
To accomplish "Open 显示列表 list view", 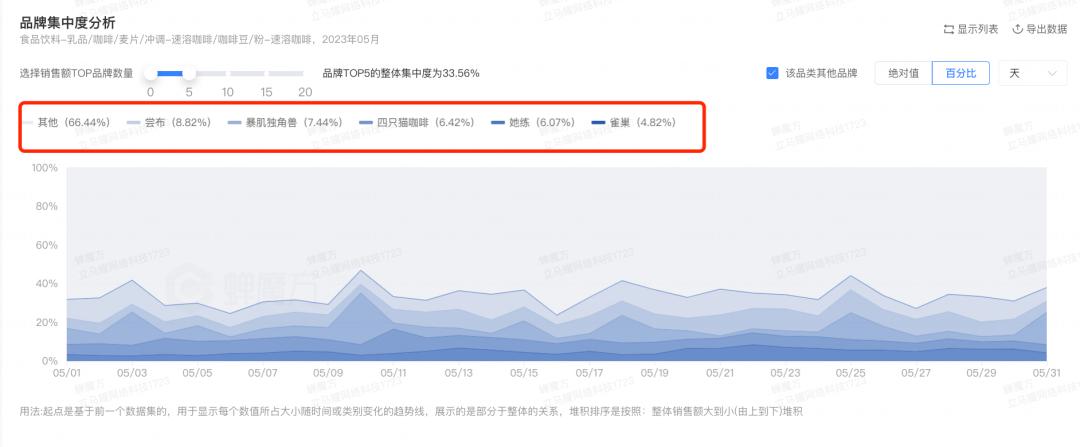I will click(x=971, y=30).
